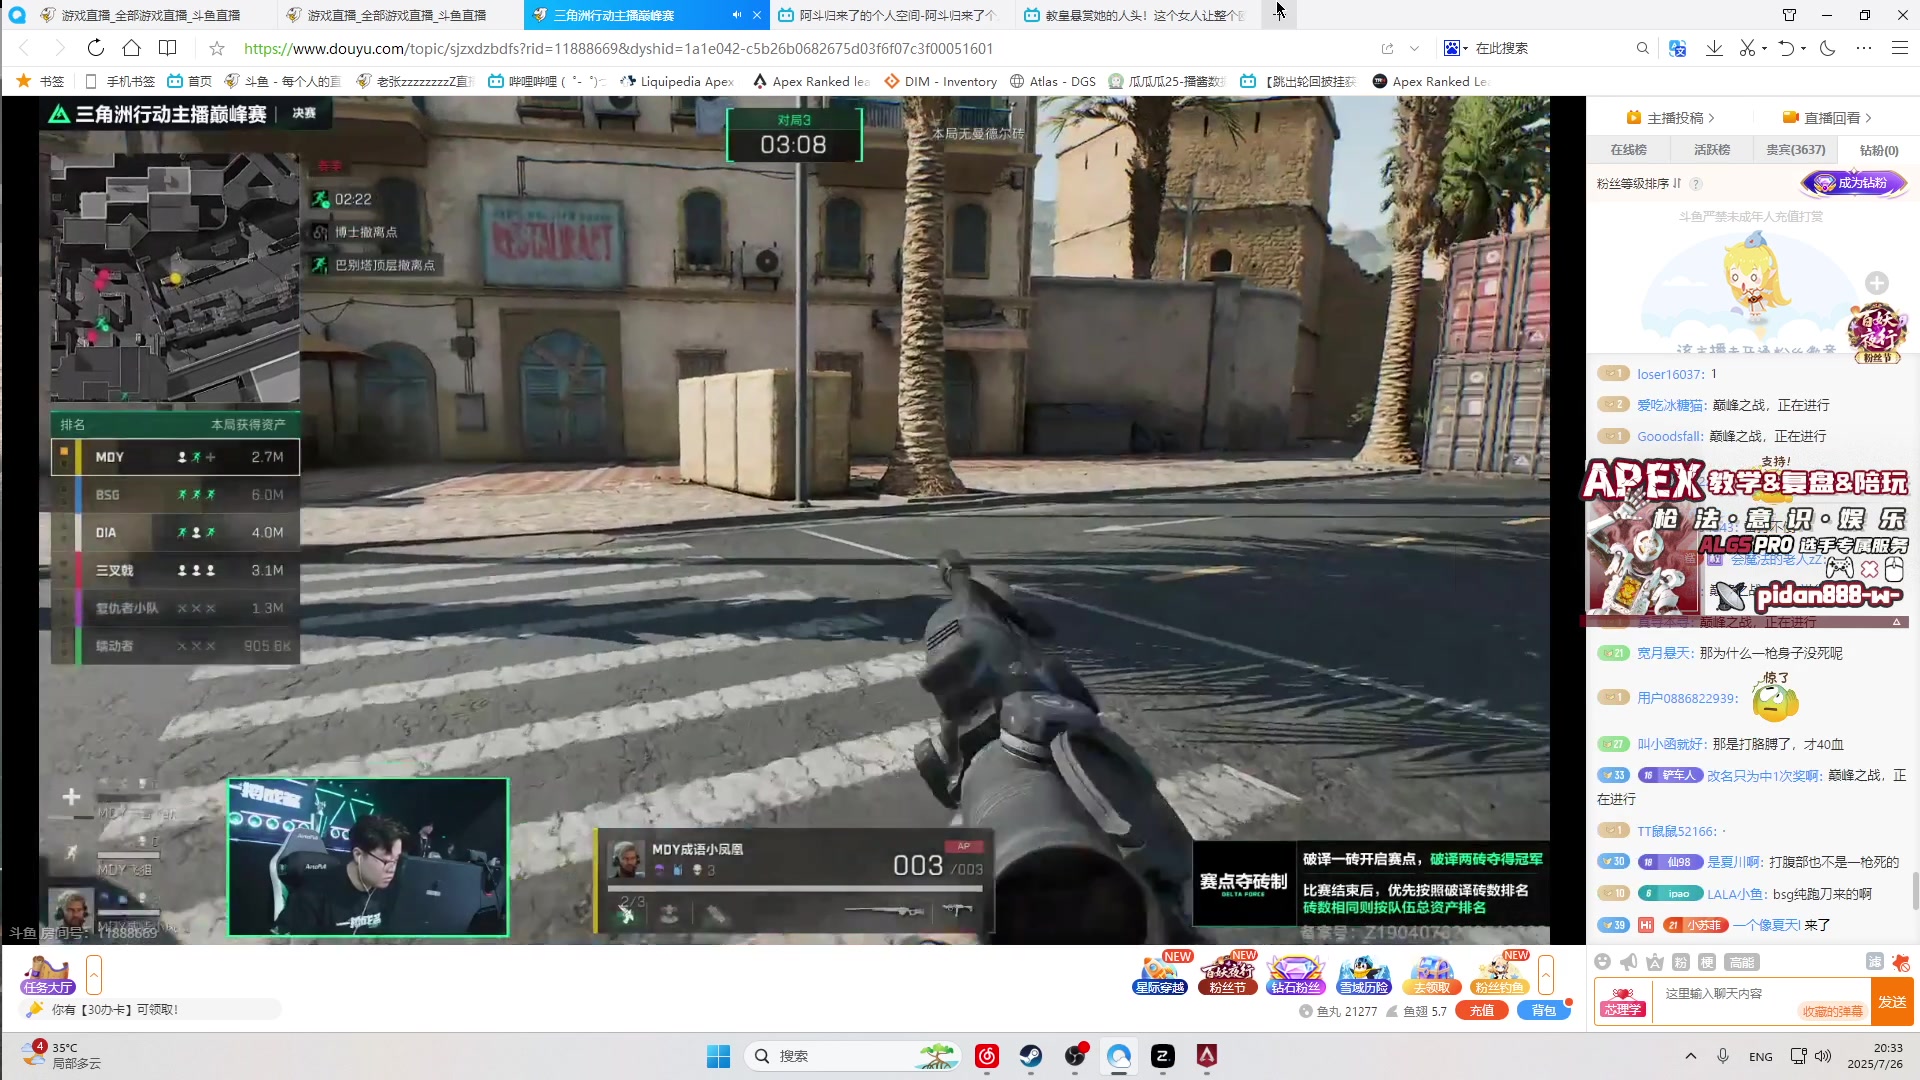Switch to the 钻粉(0) tab
1920x1080 pixels.
pos(1878,150)
